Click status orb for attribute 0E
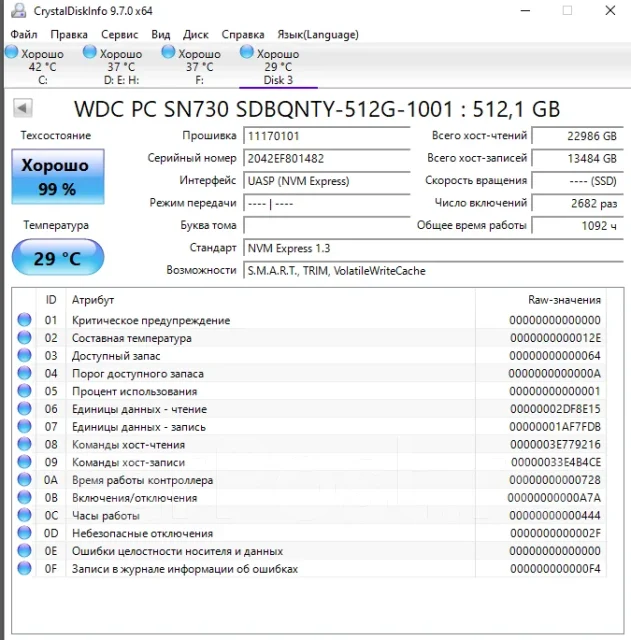Screen dimensions: 631x640 (24, 551)
